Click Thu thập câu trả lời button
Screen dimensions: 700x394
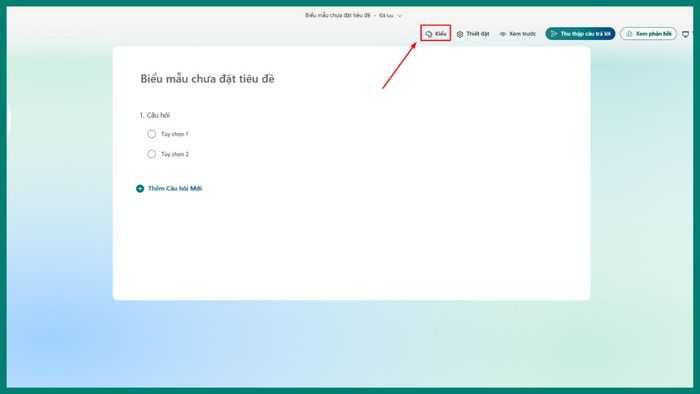580,33
